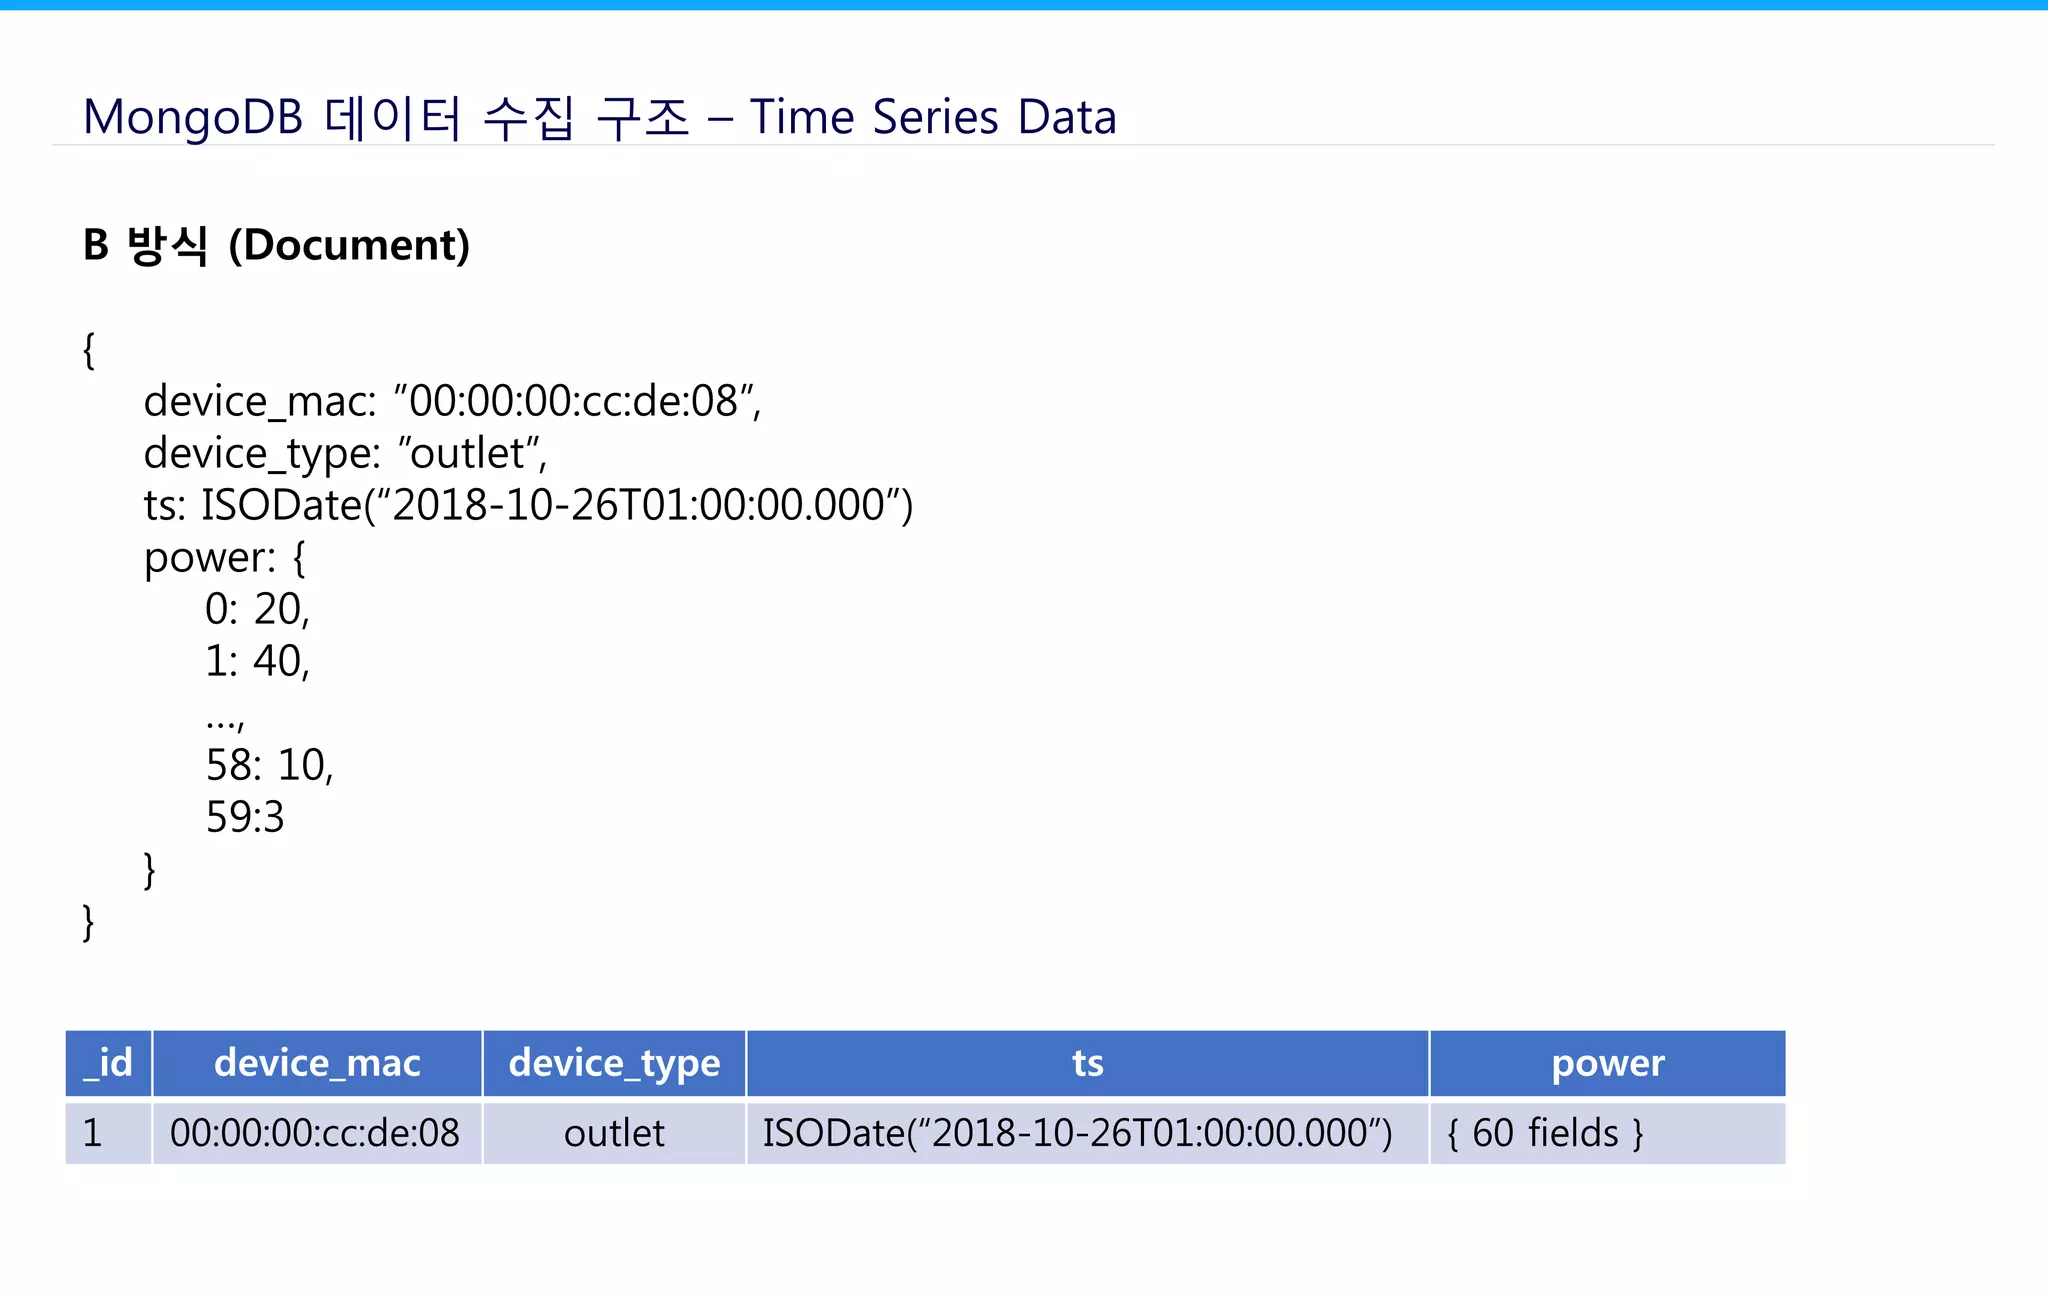Click the '_id' table header

(x=108, y=1063)
